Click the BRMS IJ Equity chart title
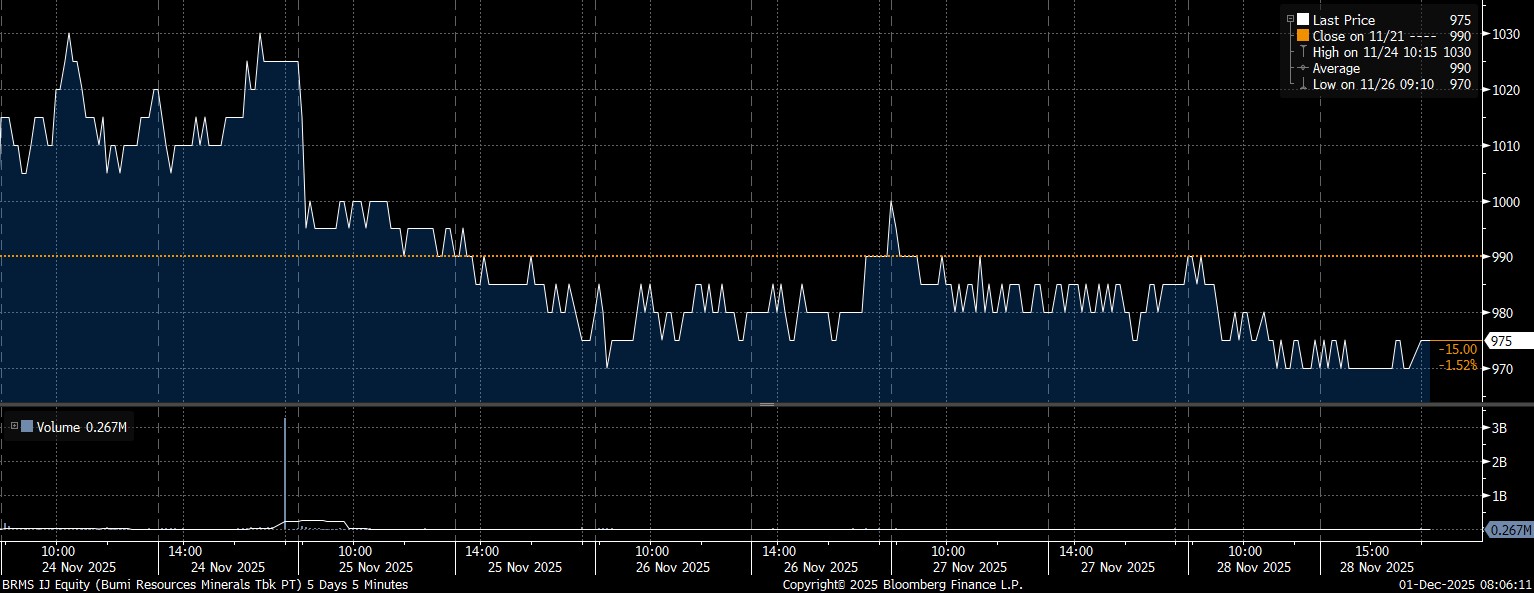Screen dimensions: 1534x593 coord(204,584)
